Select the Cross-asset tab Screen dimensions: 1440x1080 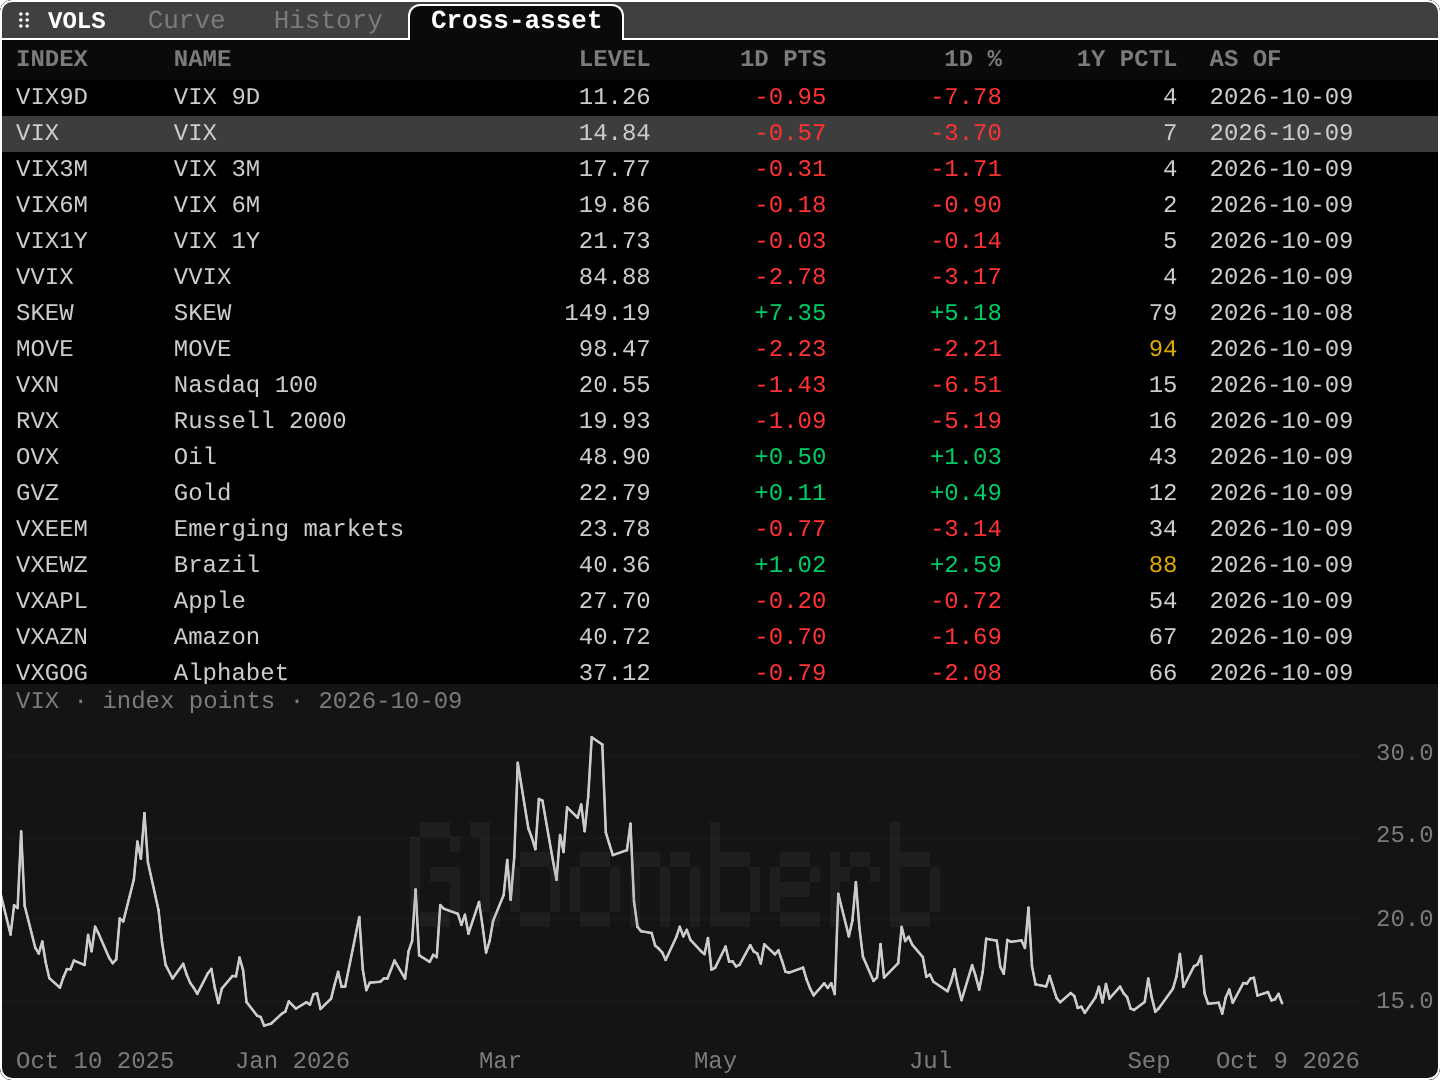(516, 20)
